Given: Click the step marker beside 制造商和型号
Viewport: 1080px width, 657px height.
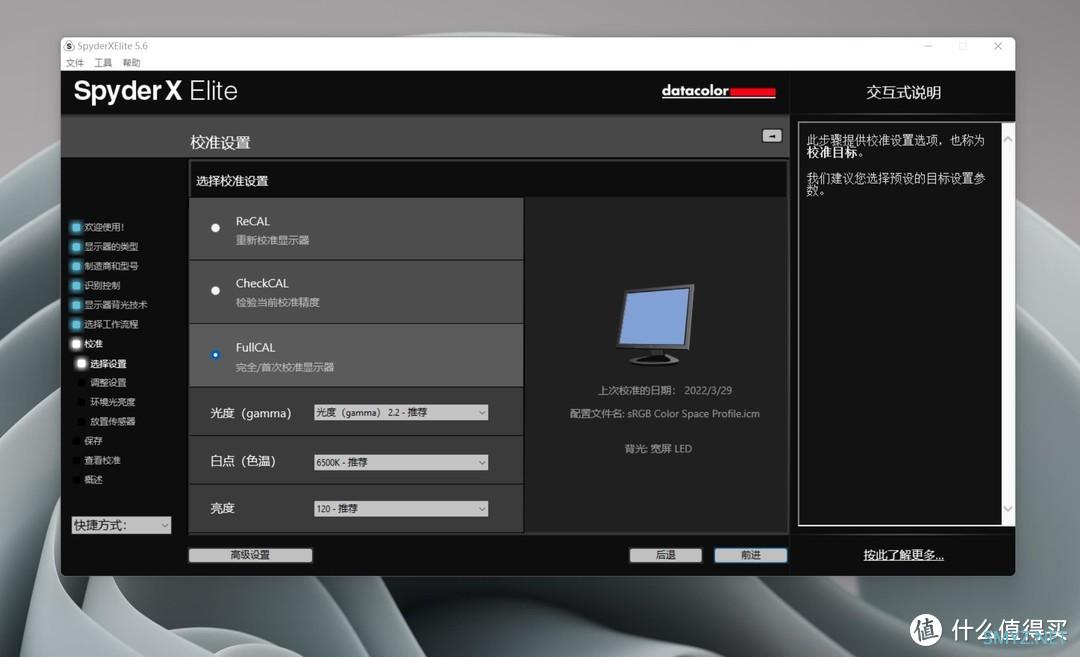Looking at the screenshot, I should pos(76,266).
